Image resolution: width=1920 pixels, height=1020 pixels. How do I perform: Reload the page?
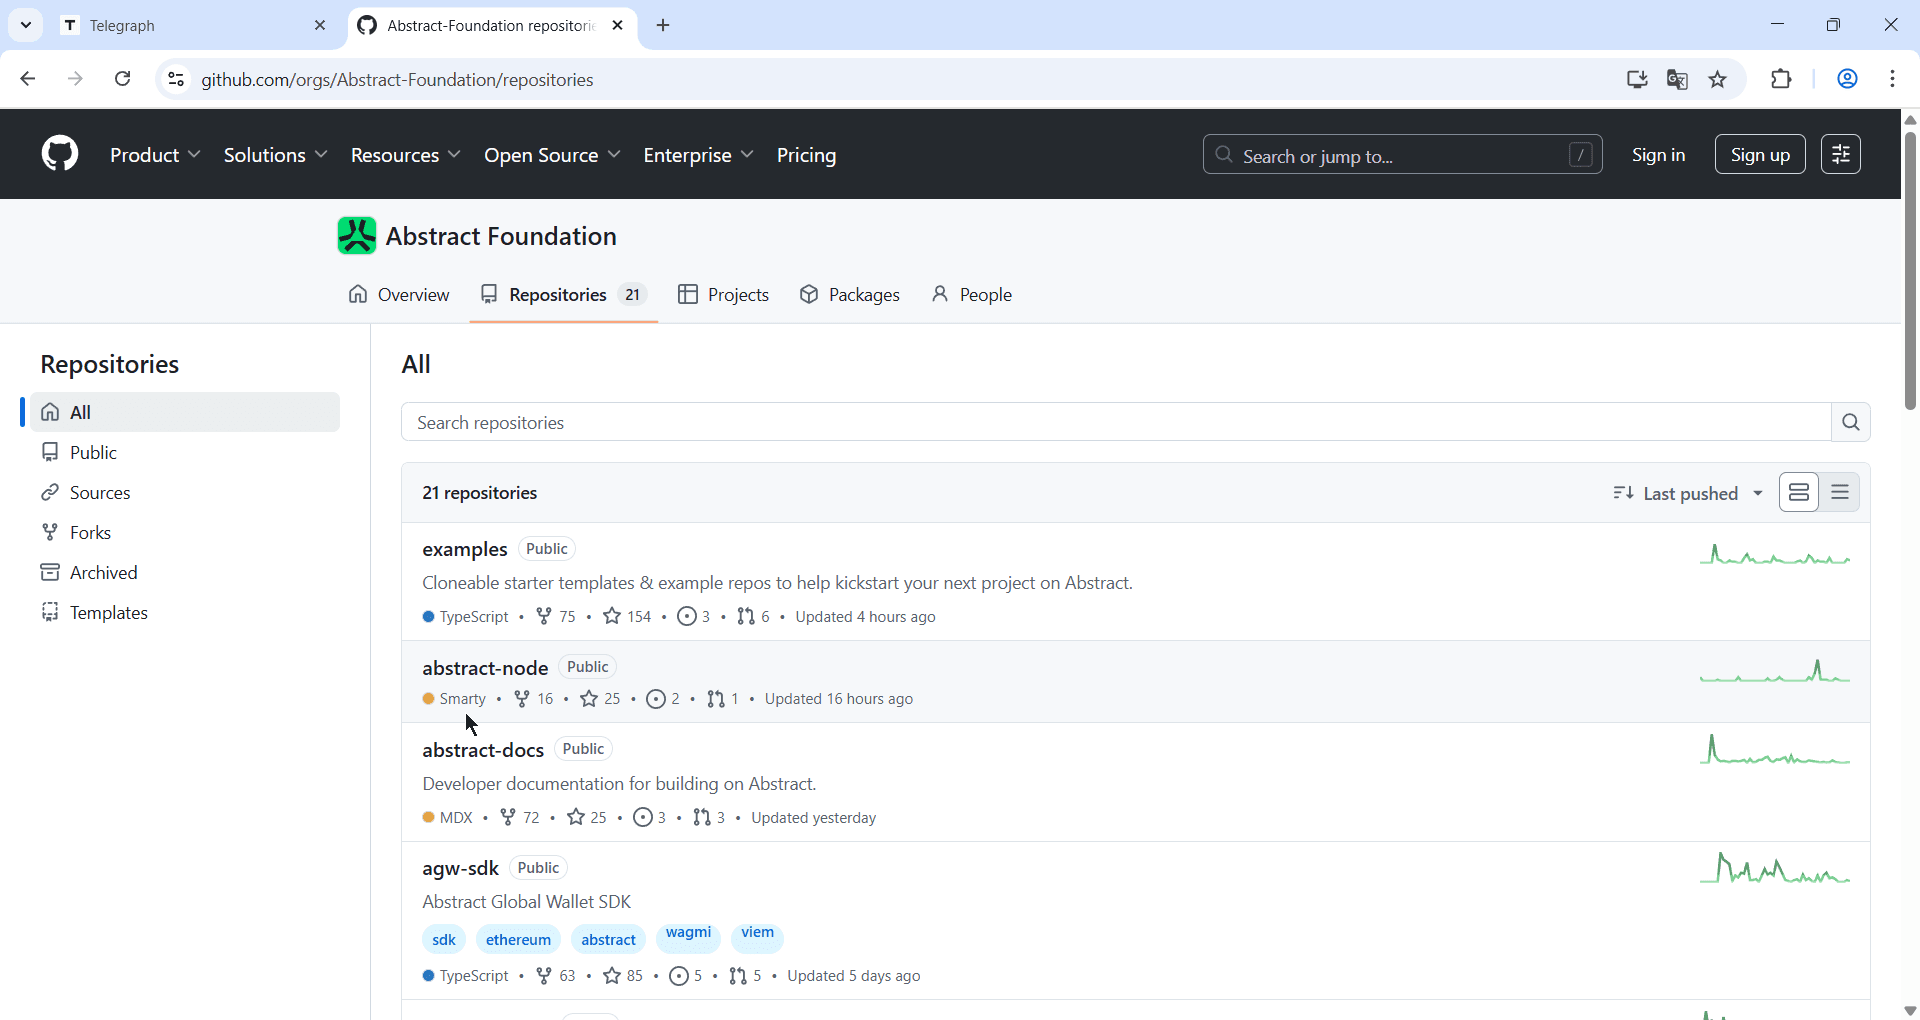pyautogui.click(x=123, y=79)
